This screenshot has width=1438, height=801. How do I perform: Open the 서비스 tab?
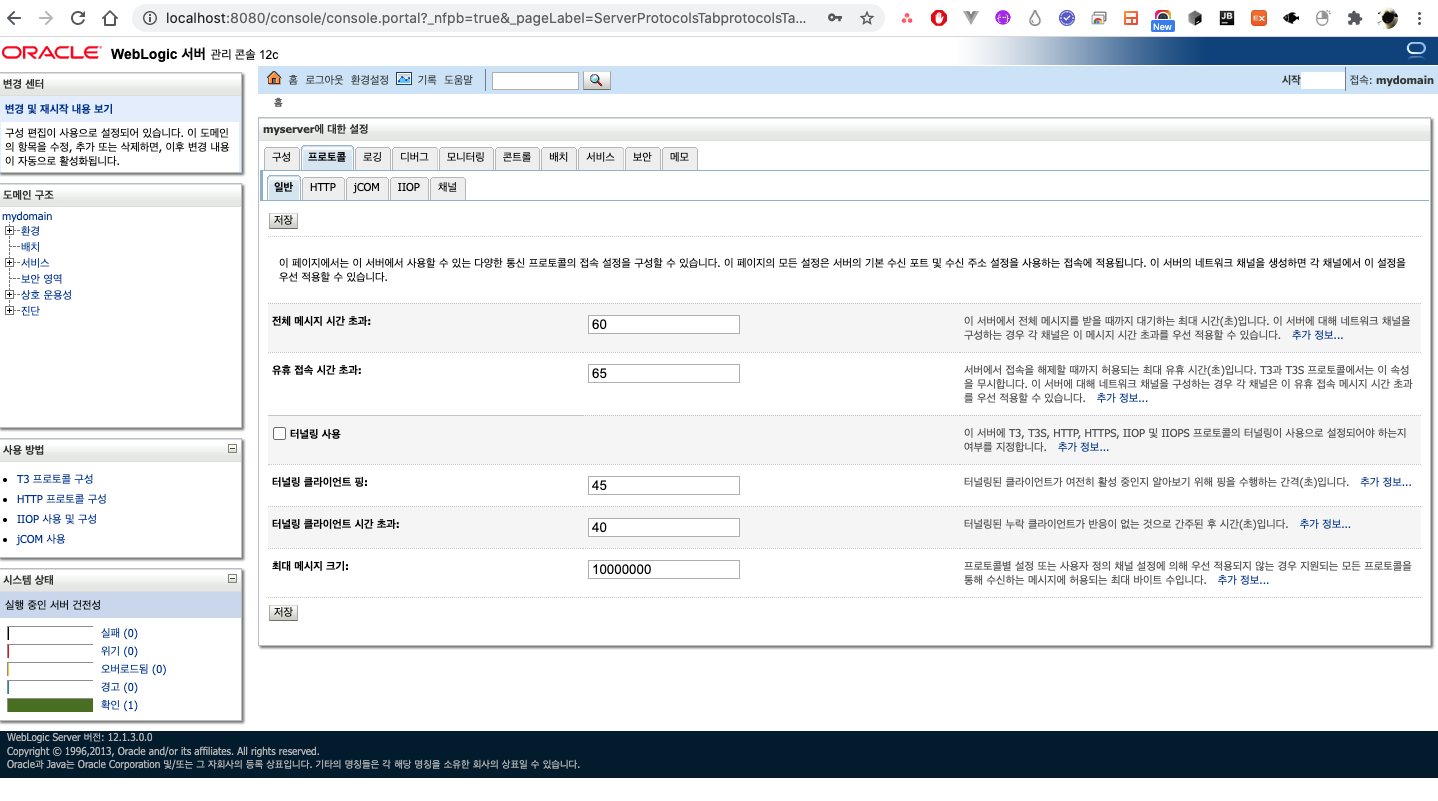pyautogui.click(x=601, y=158)
